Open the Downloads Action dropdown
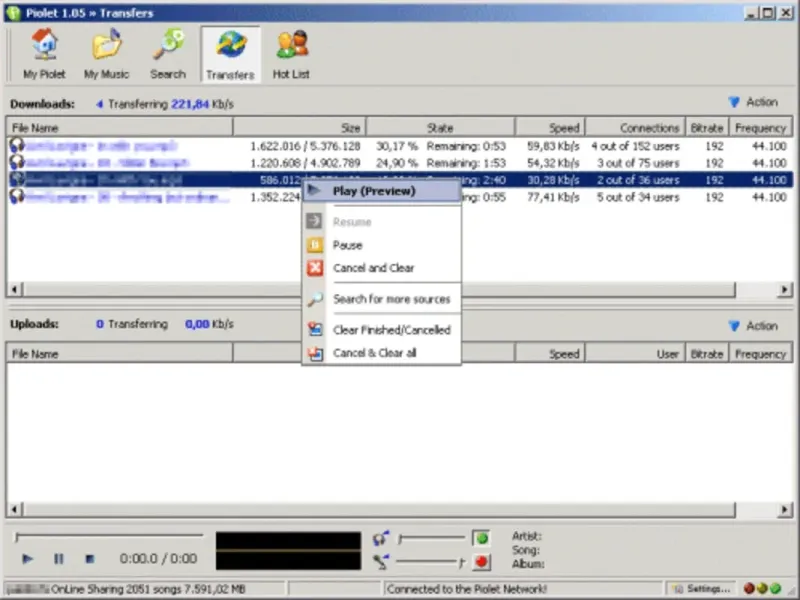The width and height of the screenshot is (800, 600). pyautogui.click(x=754, y=102)
